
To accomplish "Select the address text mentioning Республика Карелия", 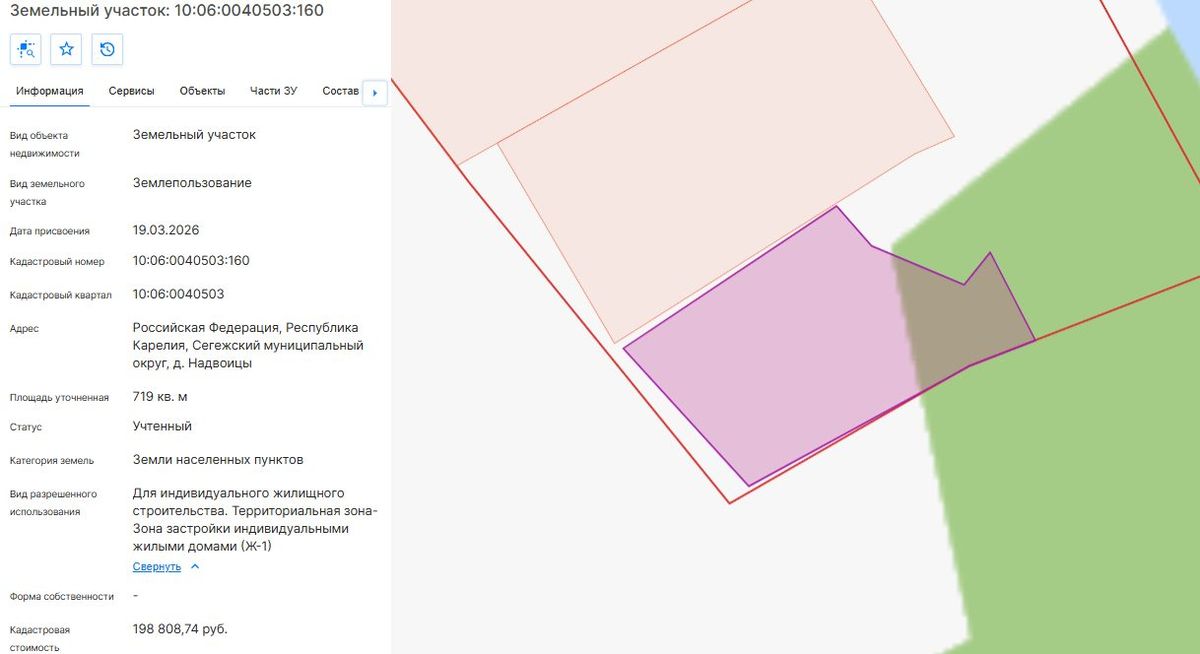I will (248, 345).
